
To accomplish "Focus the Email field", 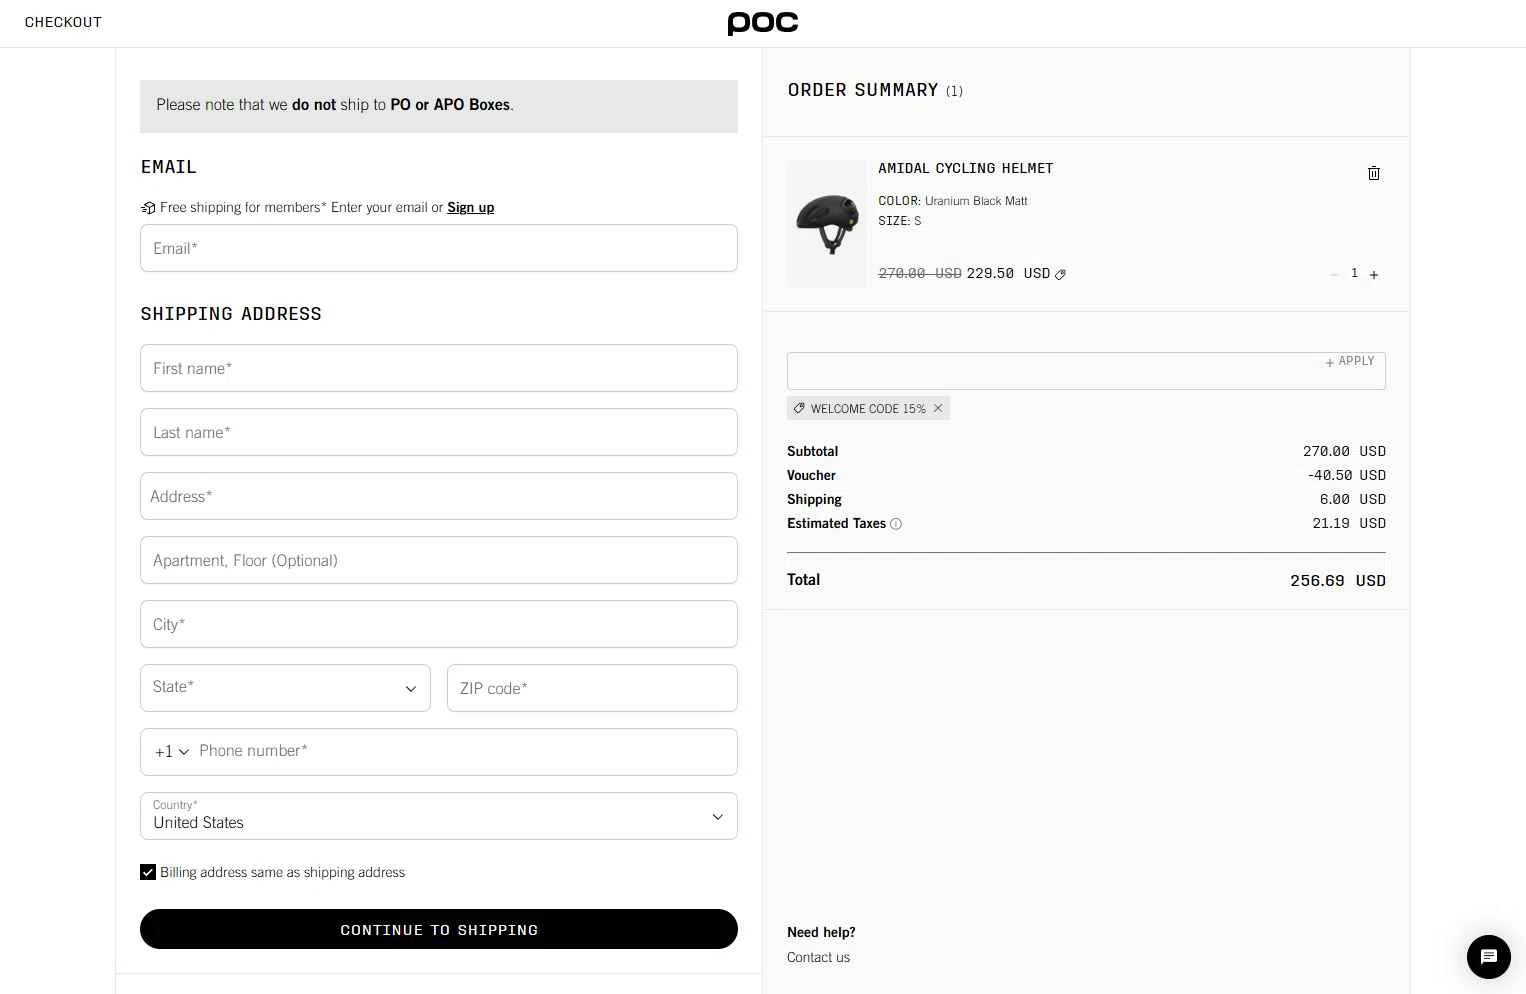I will pyautogui.click(x=439, y=248).
